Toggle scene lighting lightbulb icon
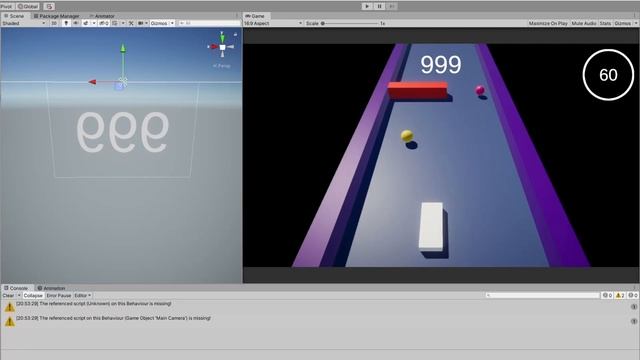640x360 pixels. click(x=66, y=23)
